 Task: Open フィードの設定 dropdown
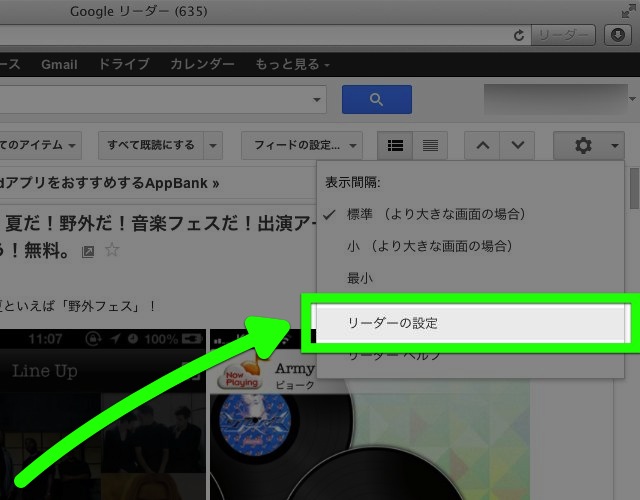pyautogui.click(x=302, y=145)
